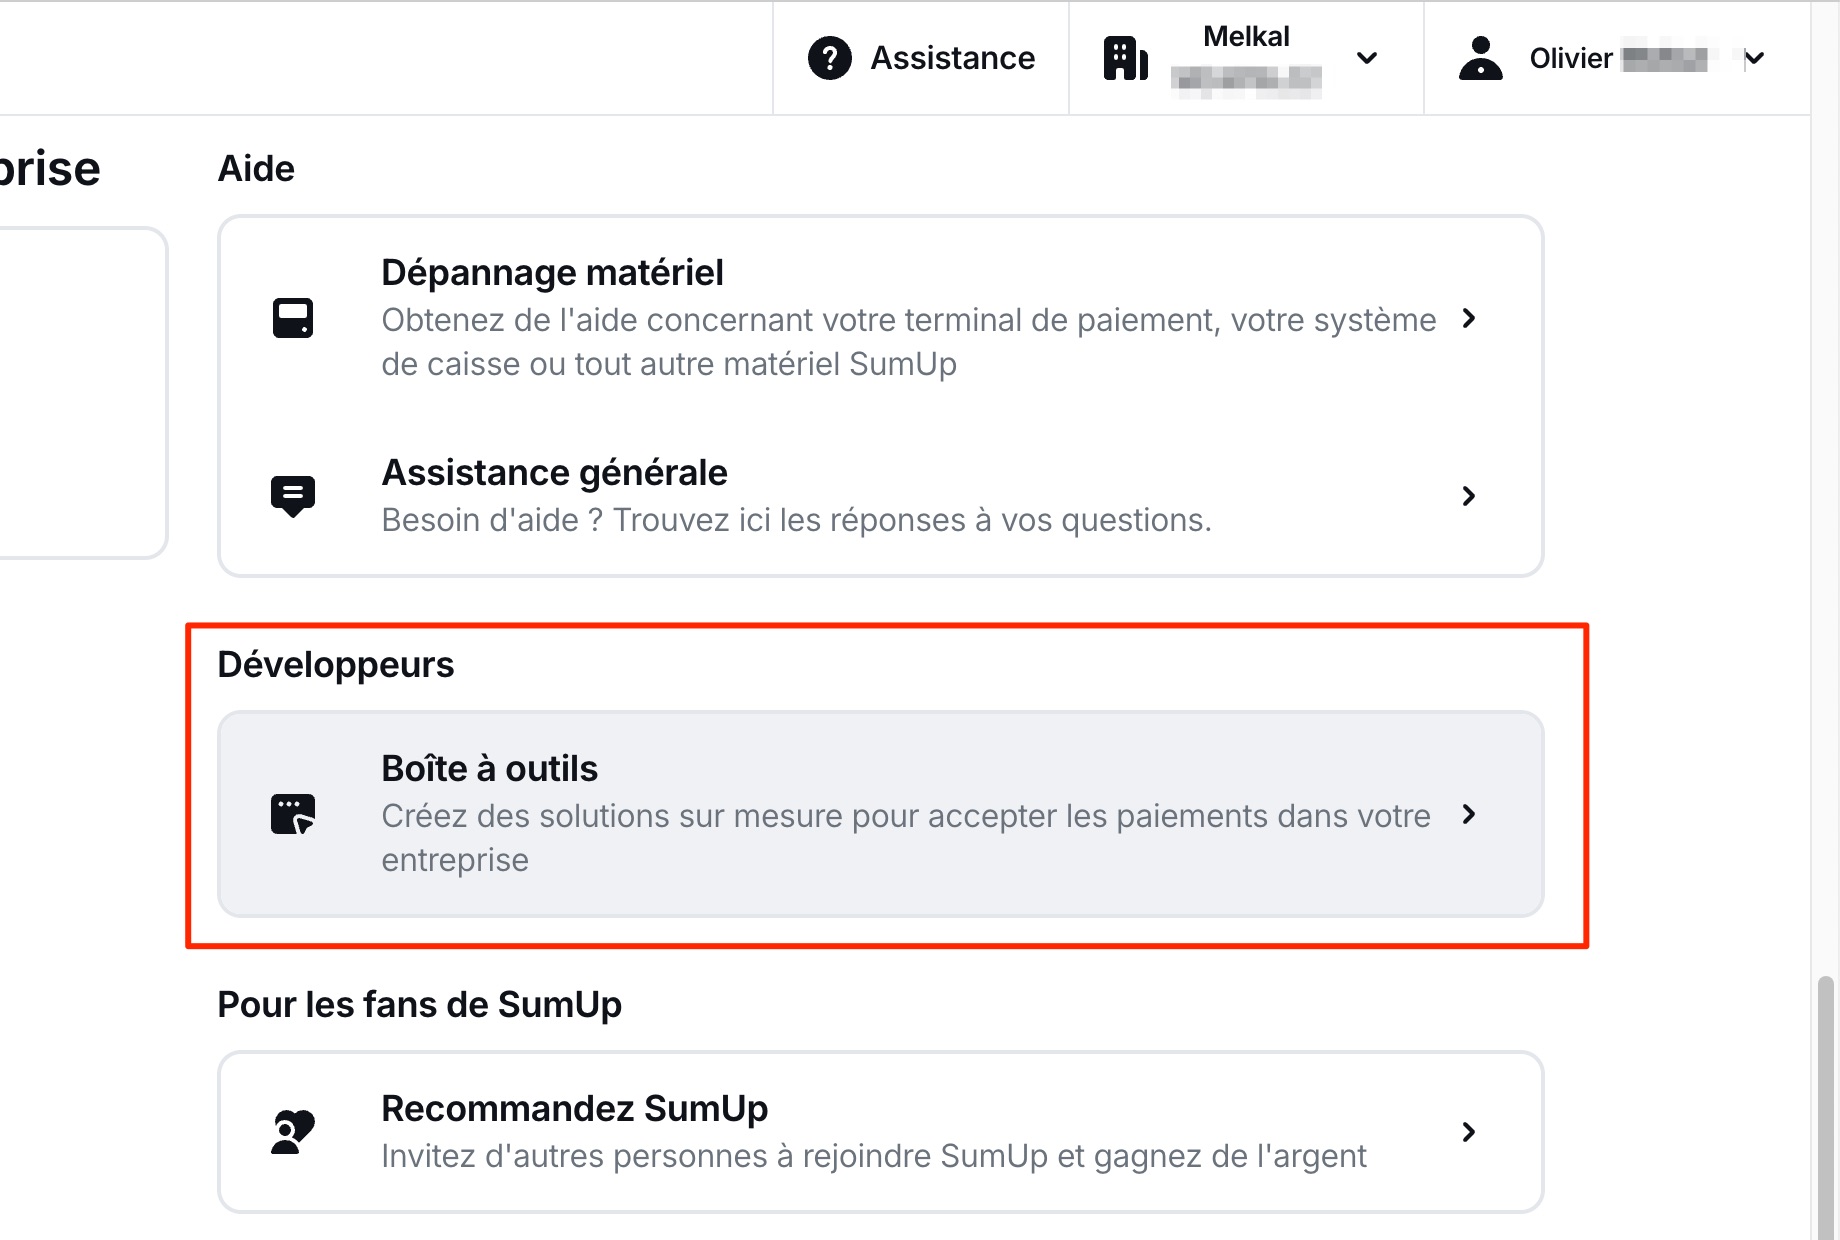Select the Melkal business name in header

pos(1246,37)
